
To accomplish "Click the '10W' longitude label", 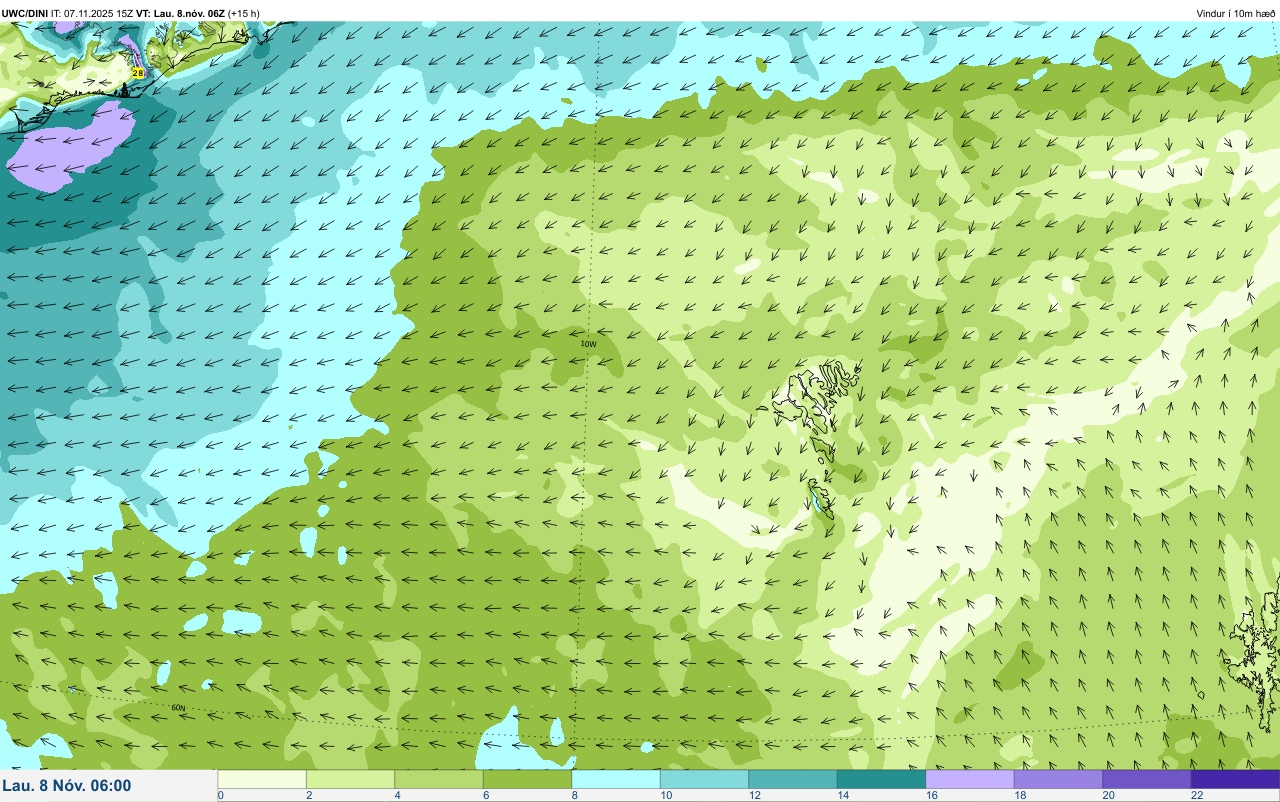I will [x=588, y=344].
